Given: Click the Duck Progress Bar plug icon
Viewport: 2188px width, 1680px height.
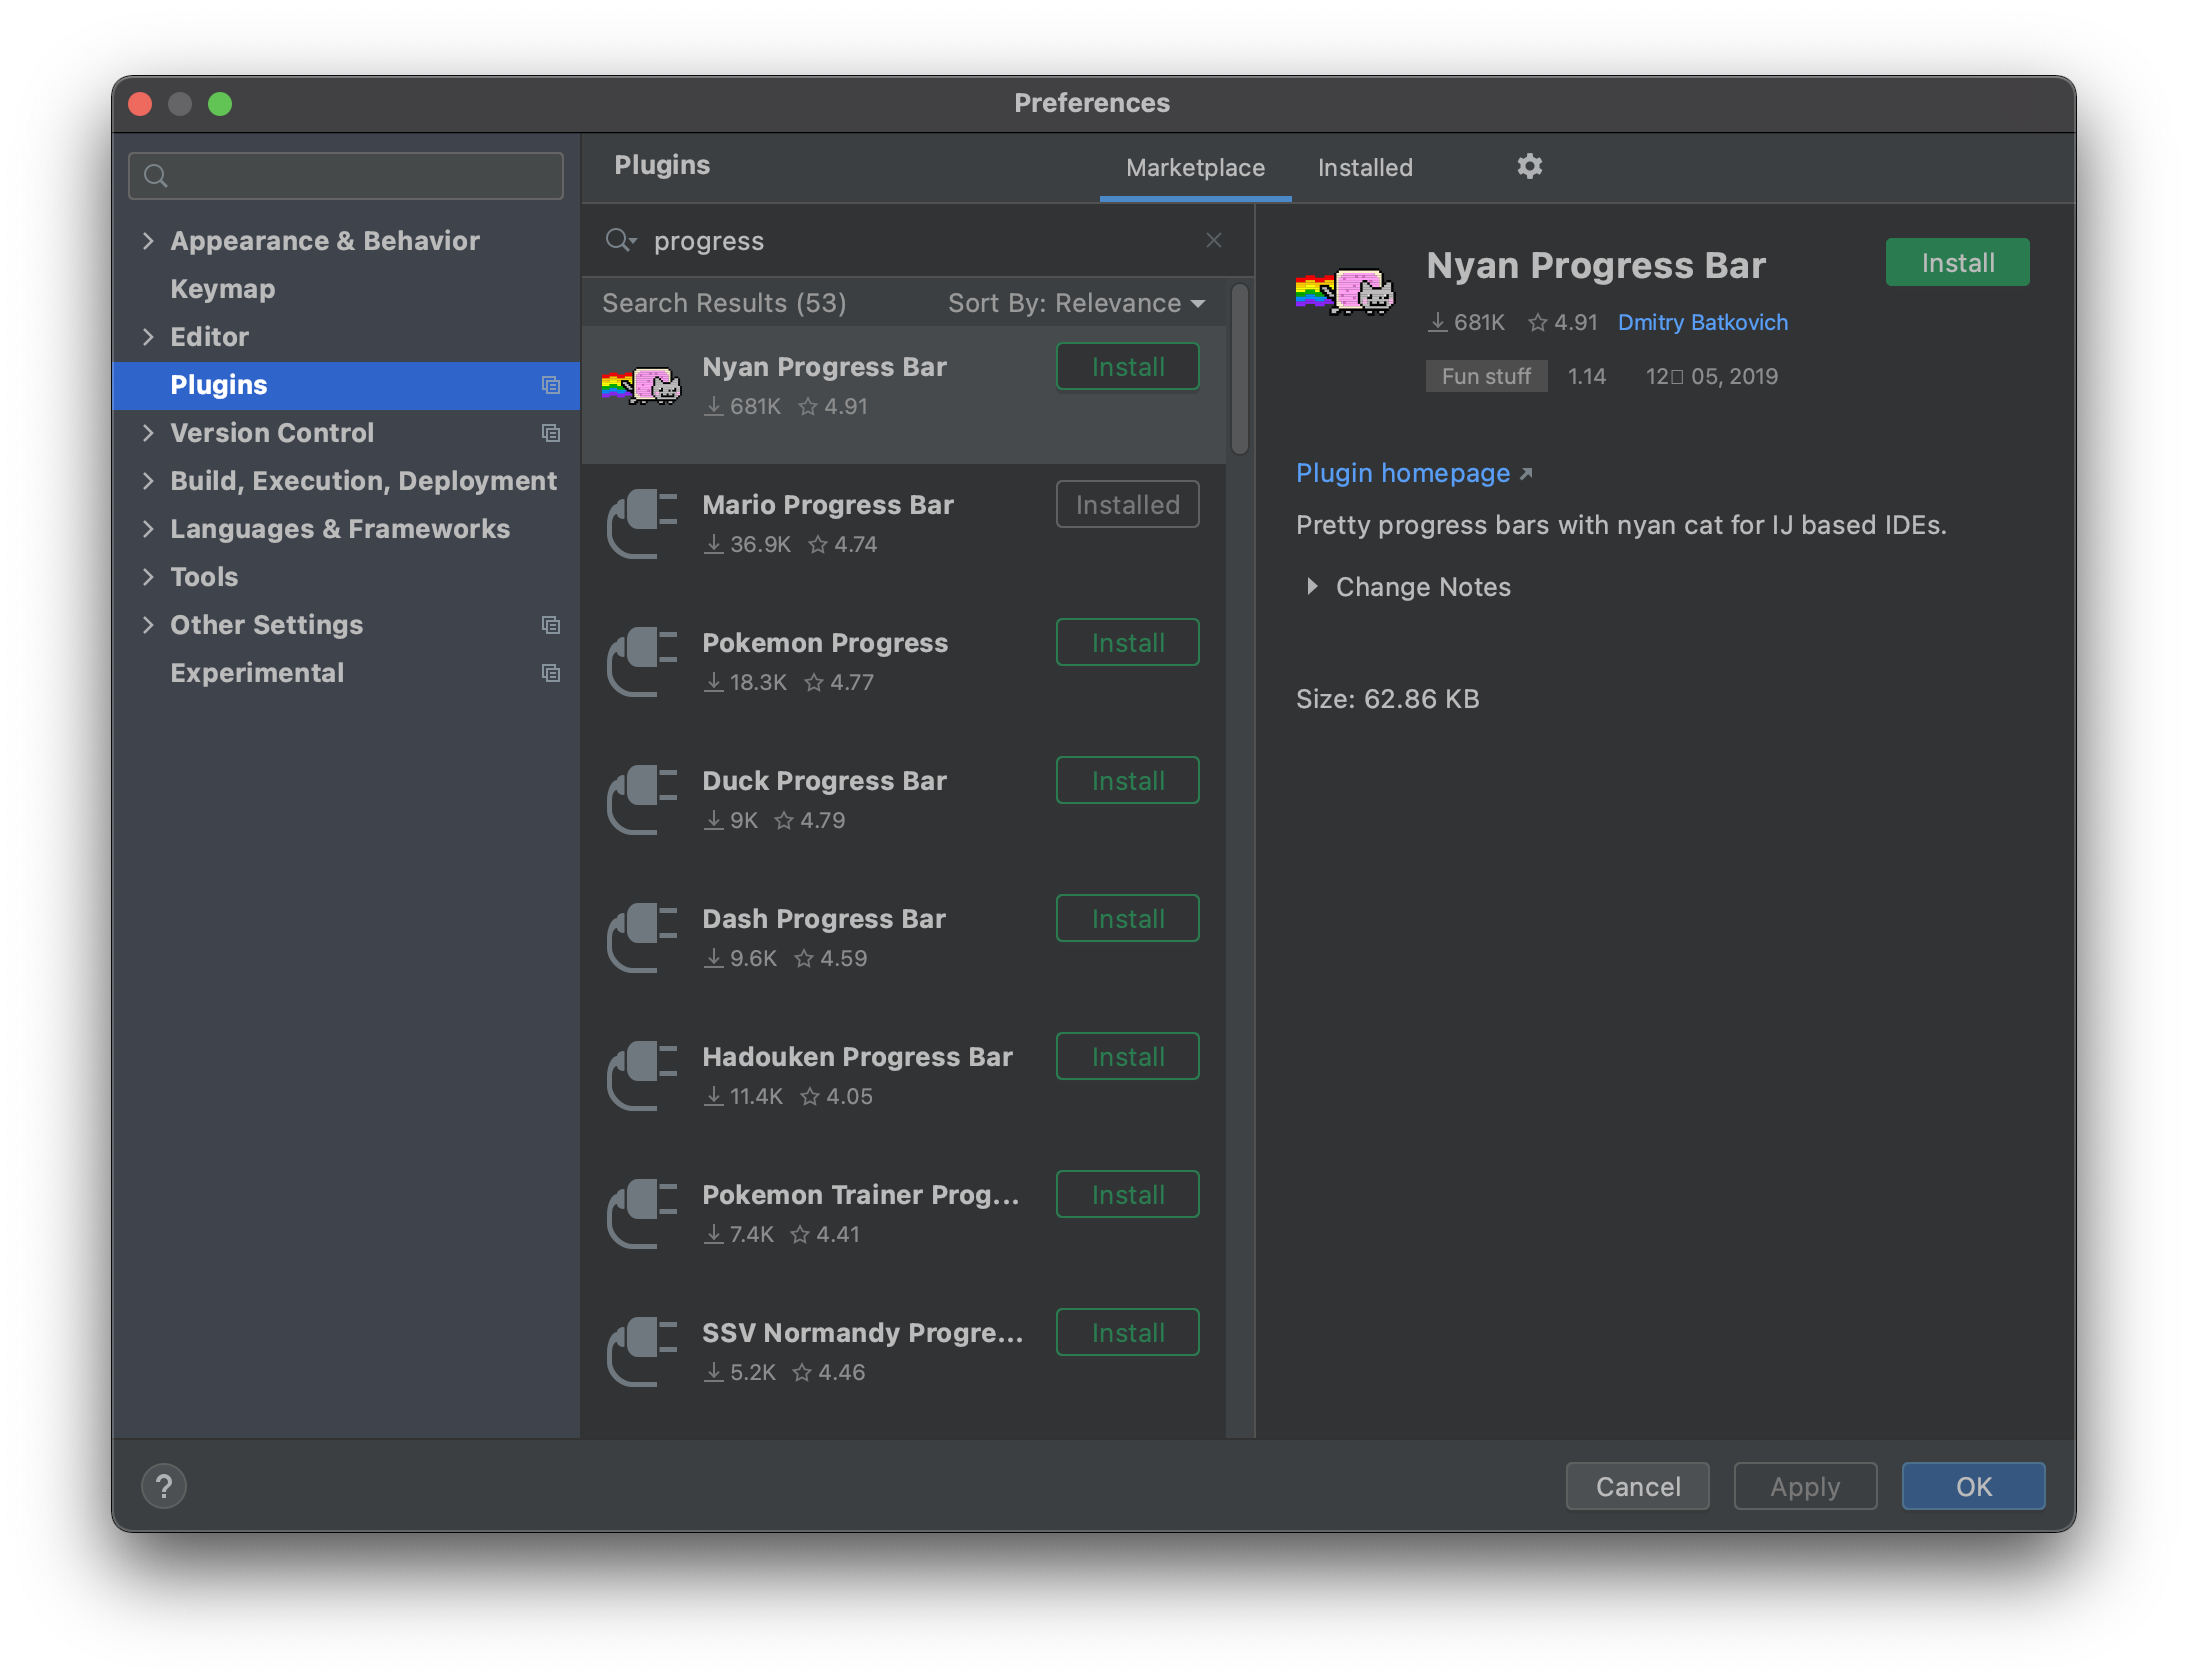Looking at the screenshot, I should (x=641, y=800).
